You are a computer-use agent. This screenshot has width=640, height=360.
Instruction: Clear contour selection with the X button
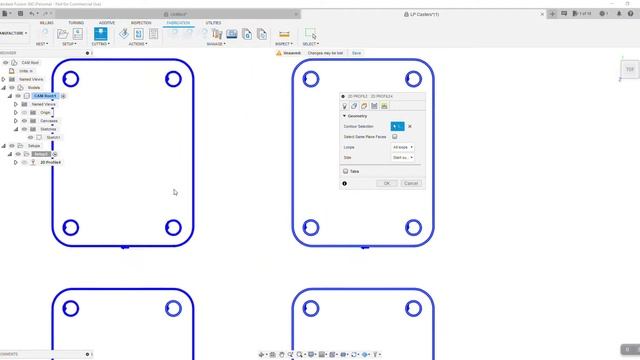[x=410, y=127]
